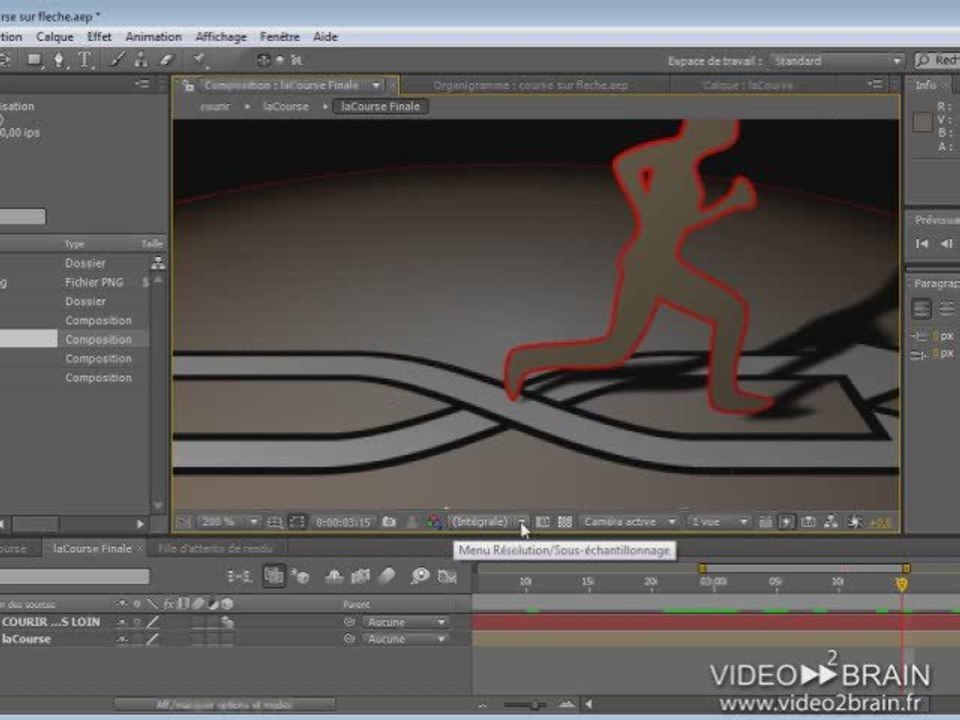Open the Parent dropdown for COURIR ...S LOIN
The height and width of the screenshot is (720, 960).
click(405, 622)
